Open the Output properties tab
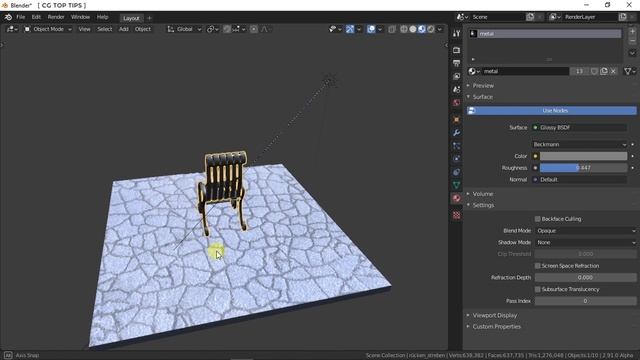Image resolution: width=640 pixels, height=360 pixels. pyautogui.click(x=456, y=63)
